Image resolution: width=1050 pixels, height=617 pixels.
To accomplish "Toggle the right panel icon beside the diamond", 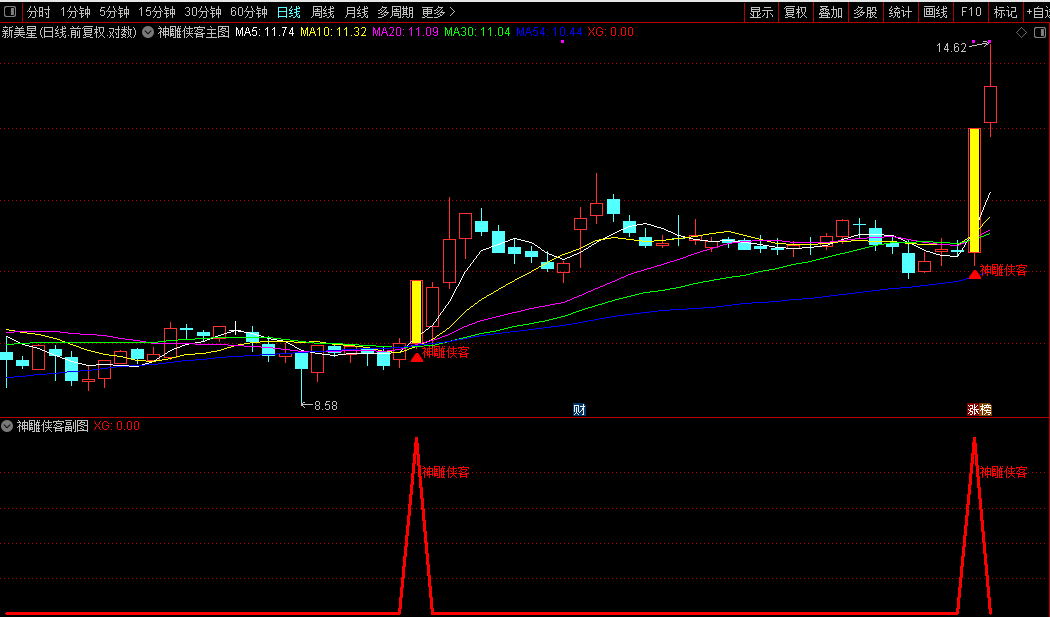I will [1040, 32].
